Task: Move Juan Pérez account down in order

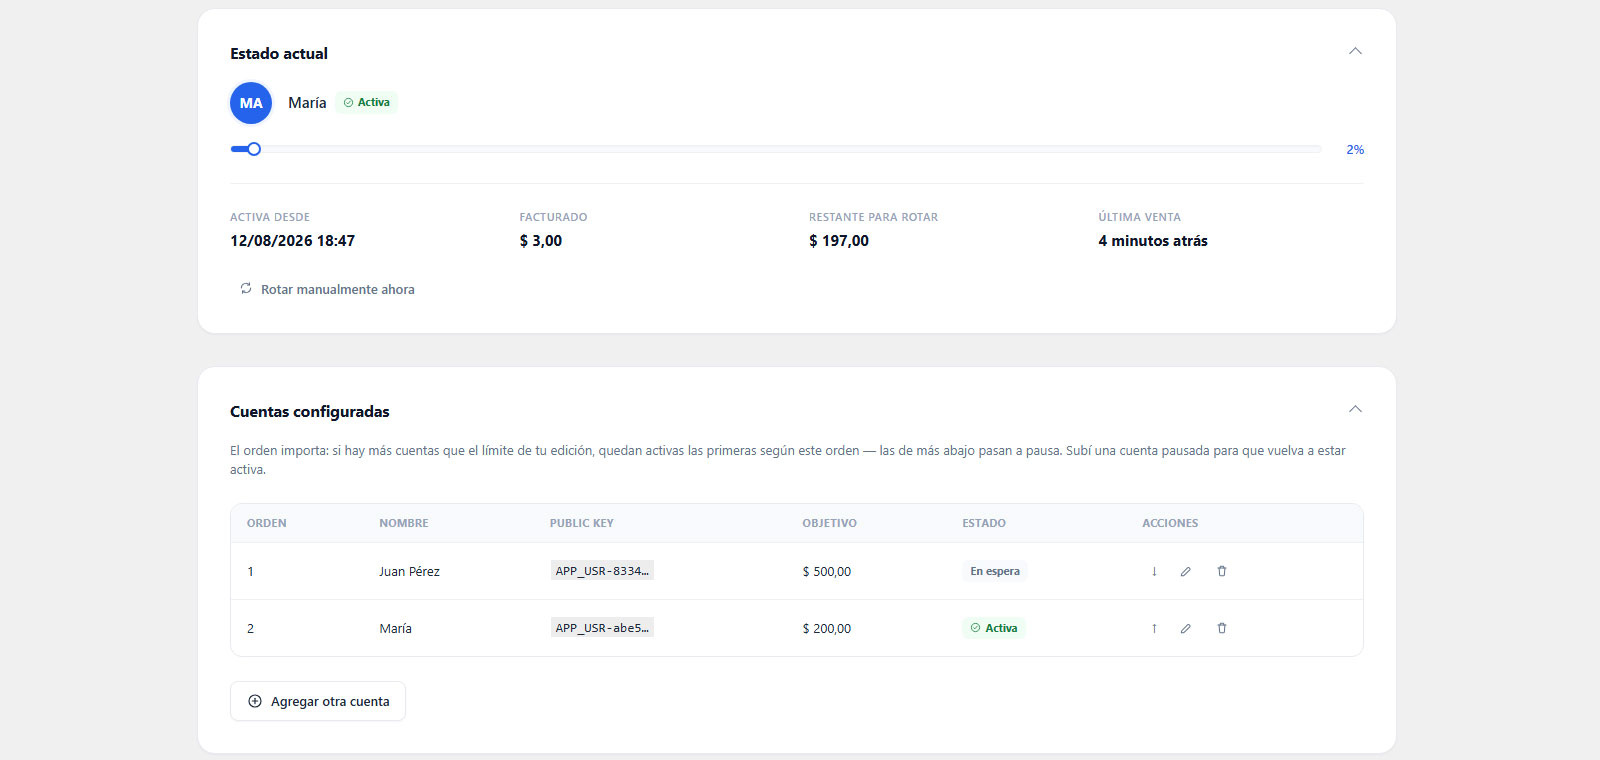Action: click(1154, 571)
